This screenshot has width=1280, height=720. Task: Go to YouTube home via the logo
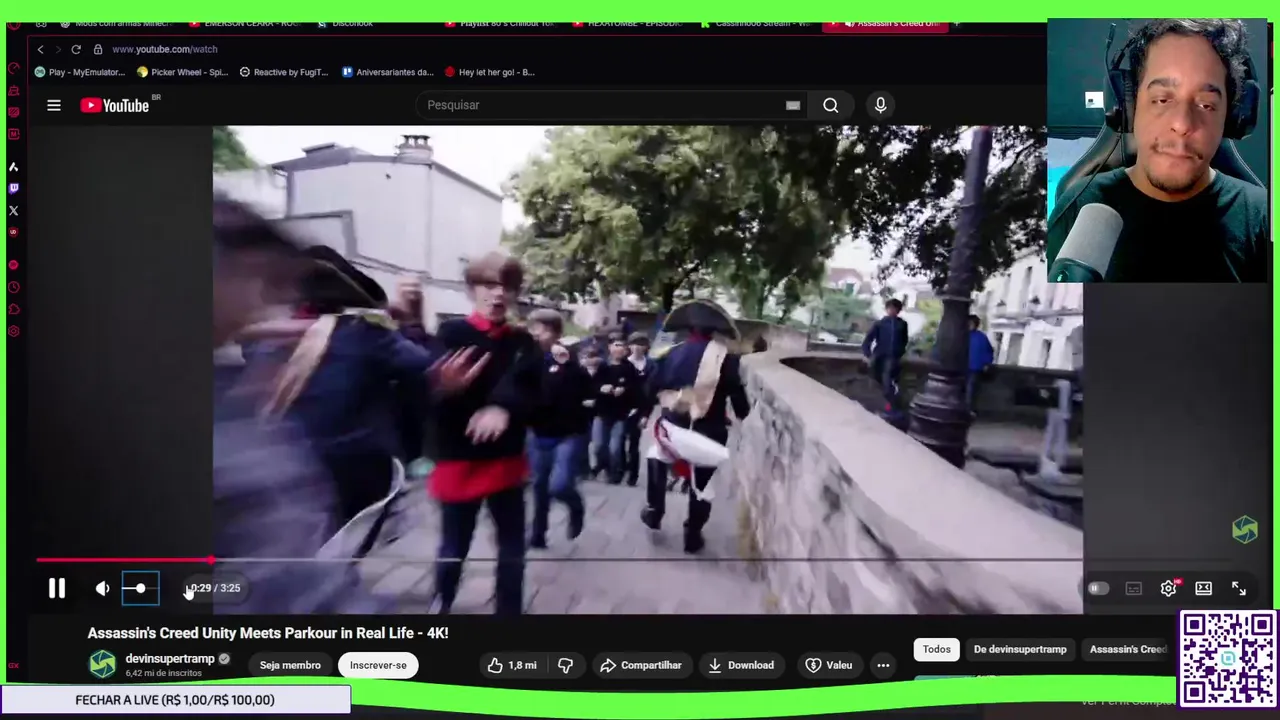tap(116, 105)
